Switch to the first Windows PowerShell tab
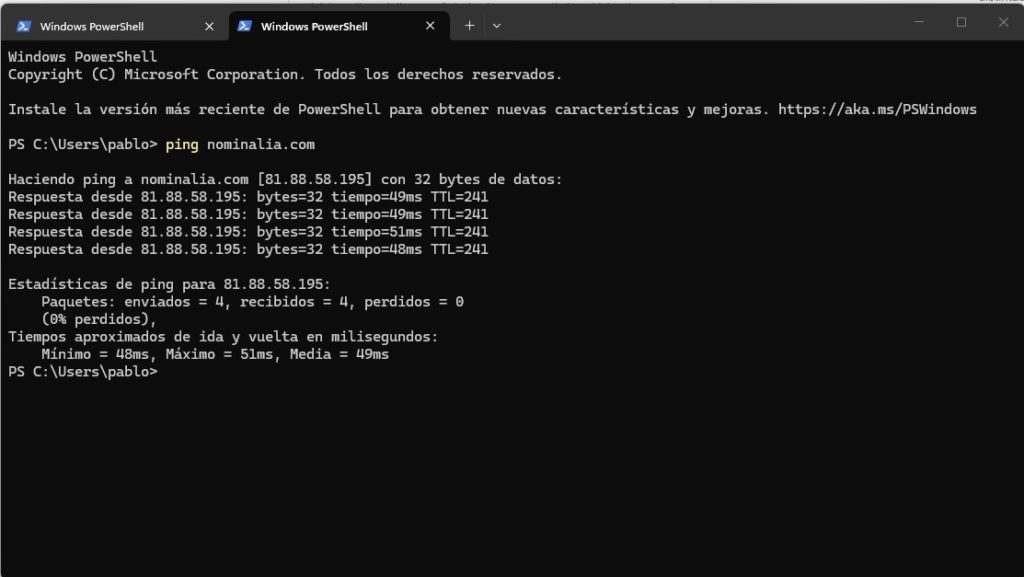The image size is (1024, 577). [x=114, y=26]
